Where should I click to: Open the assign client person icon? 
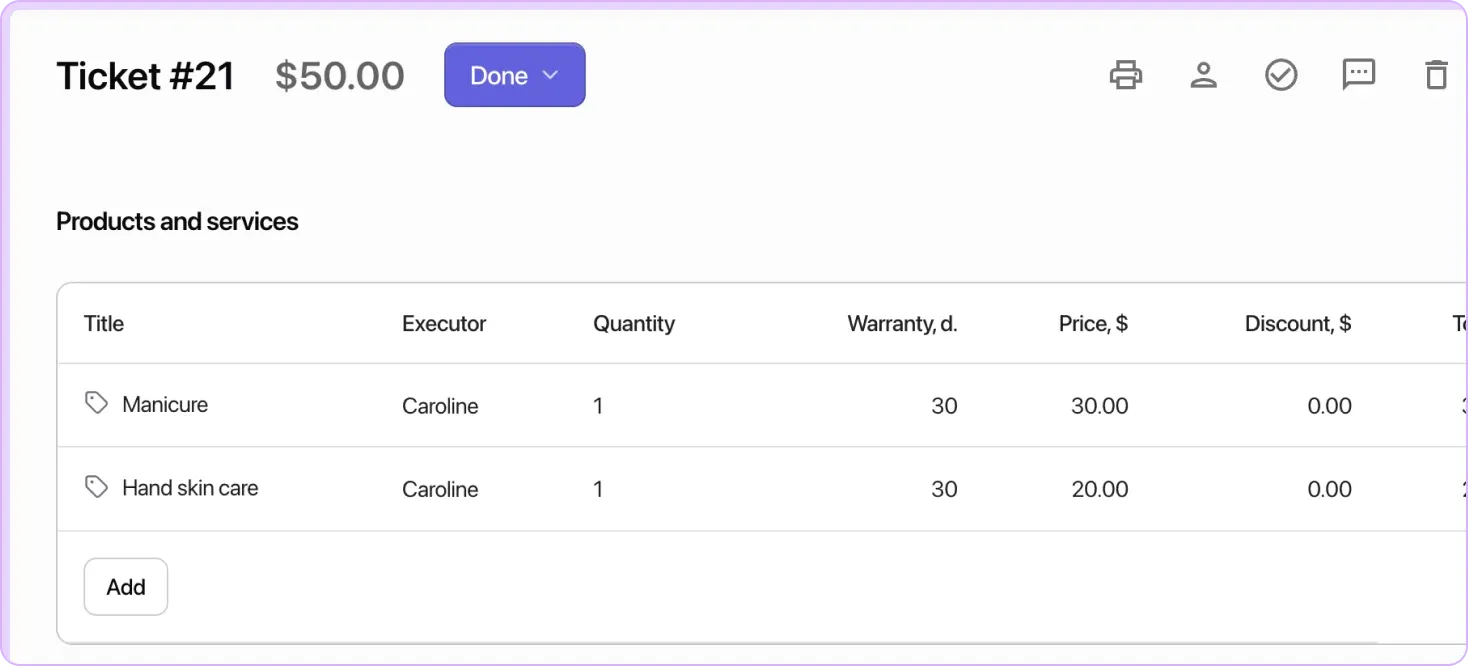pos(1204,74)
